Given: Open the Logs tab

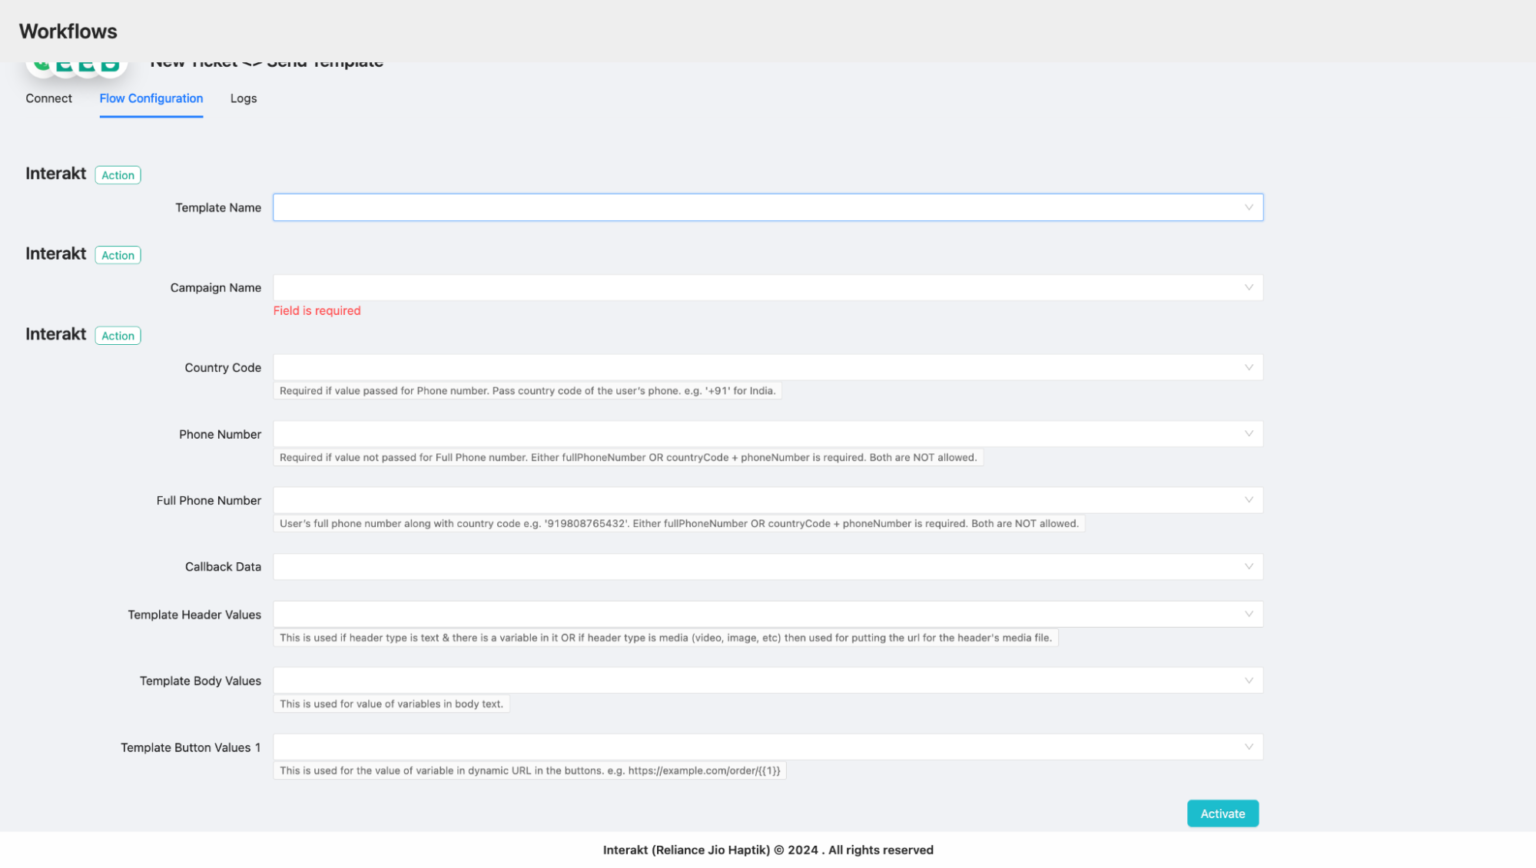Looking at the screenshot, I should (243, 98).
